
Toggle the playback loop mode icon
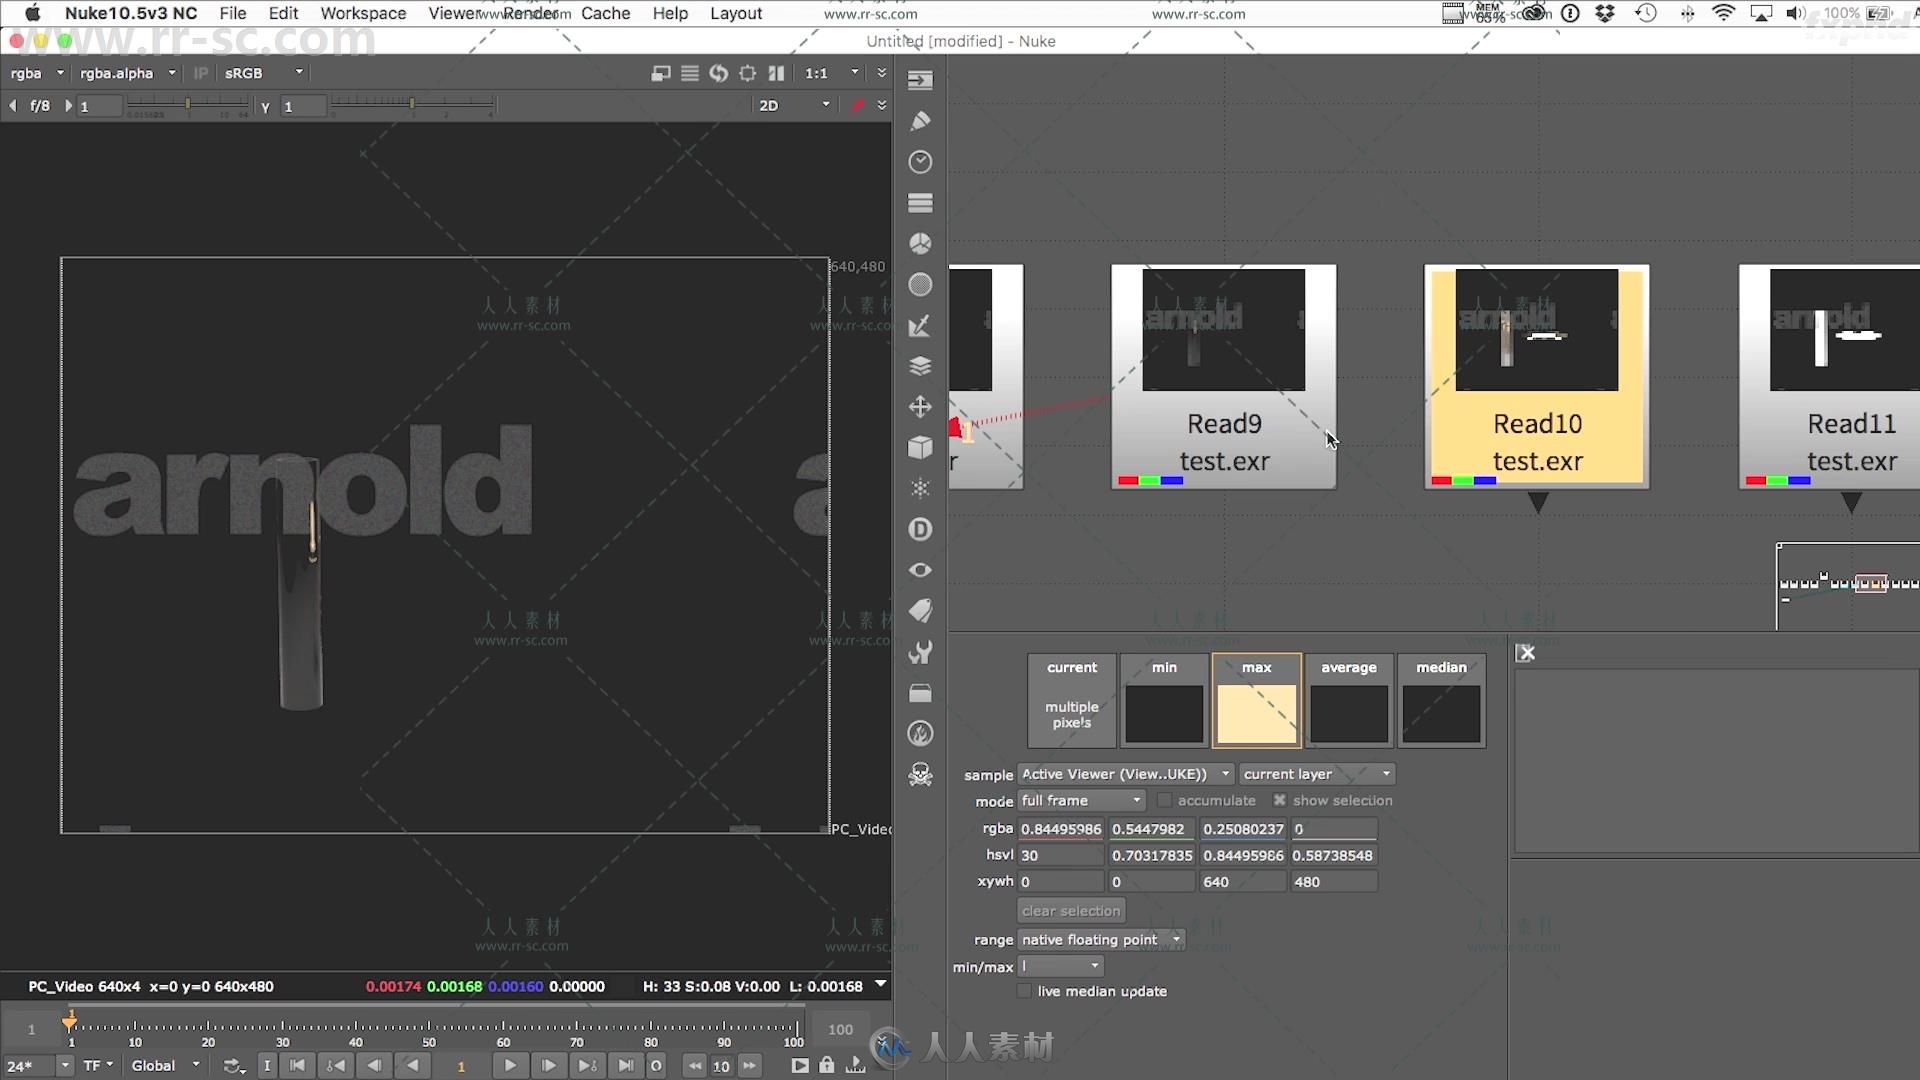[233, 1066]
